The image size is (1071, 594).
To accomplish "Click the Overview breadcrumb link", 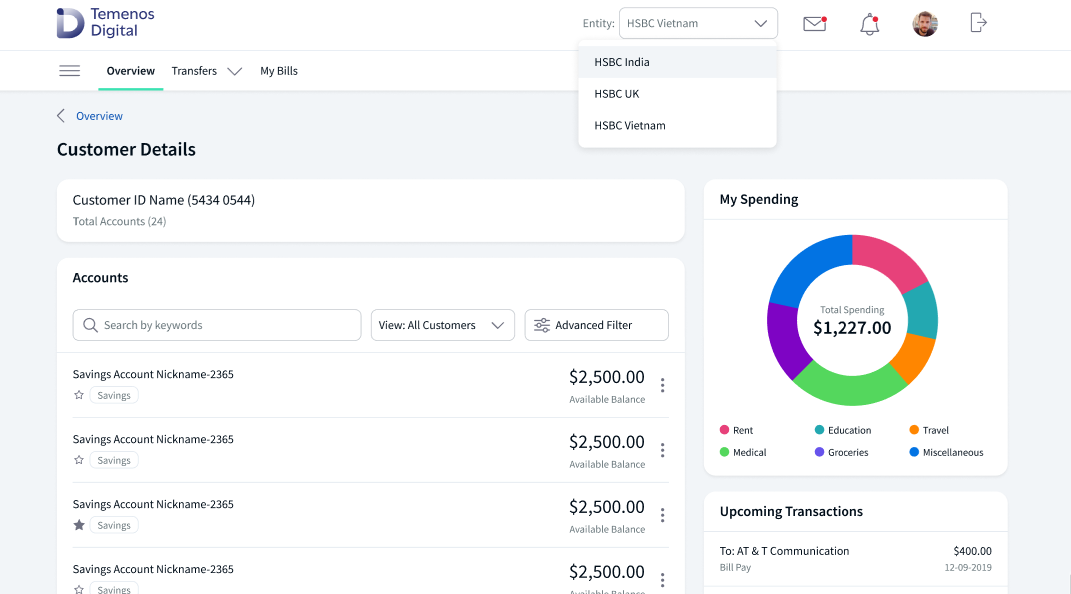I will [x=100, y=116].
